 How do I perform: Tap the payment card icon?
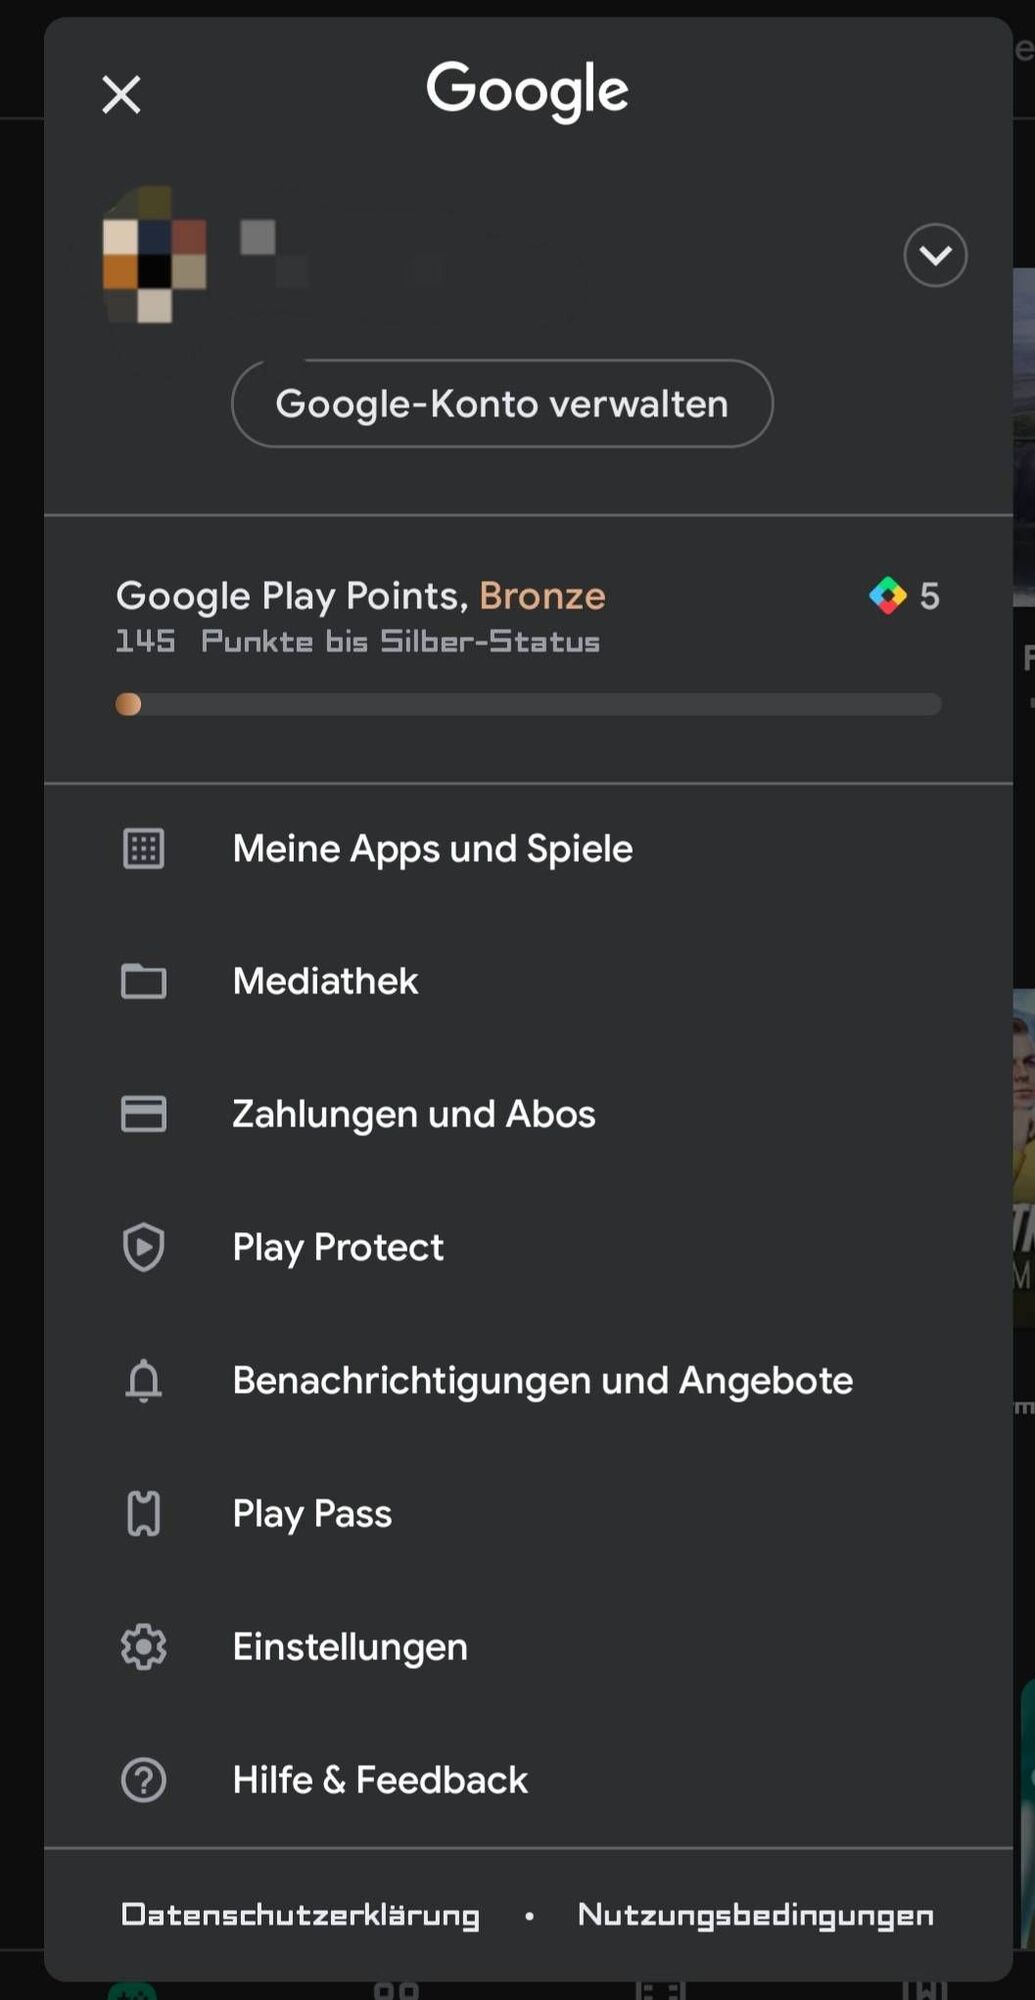point(143,1114)
